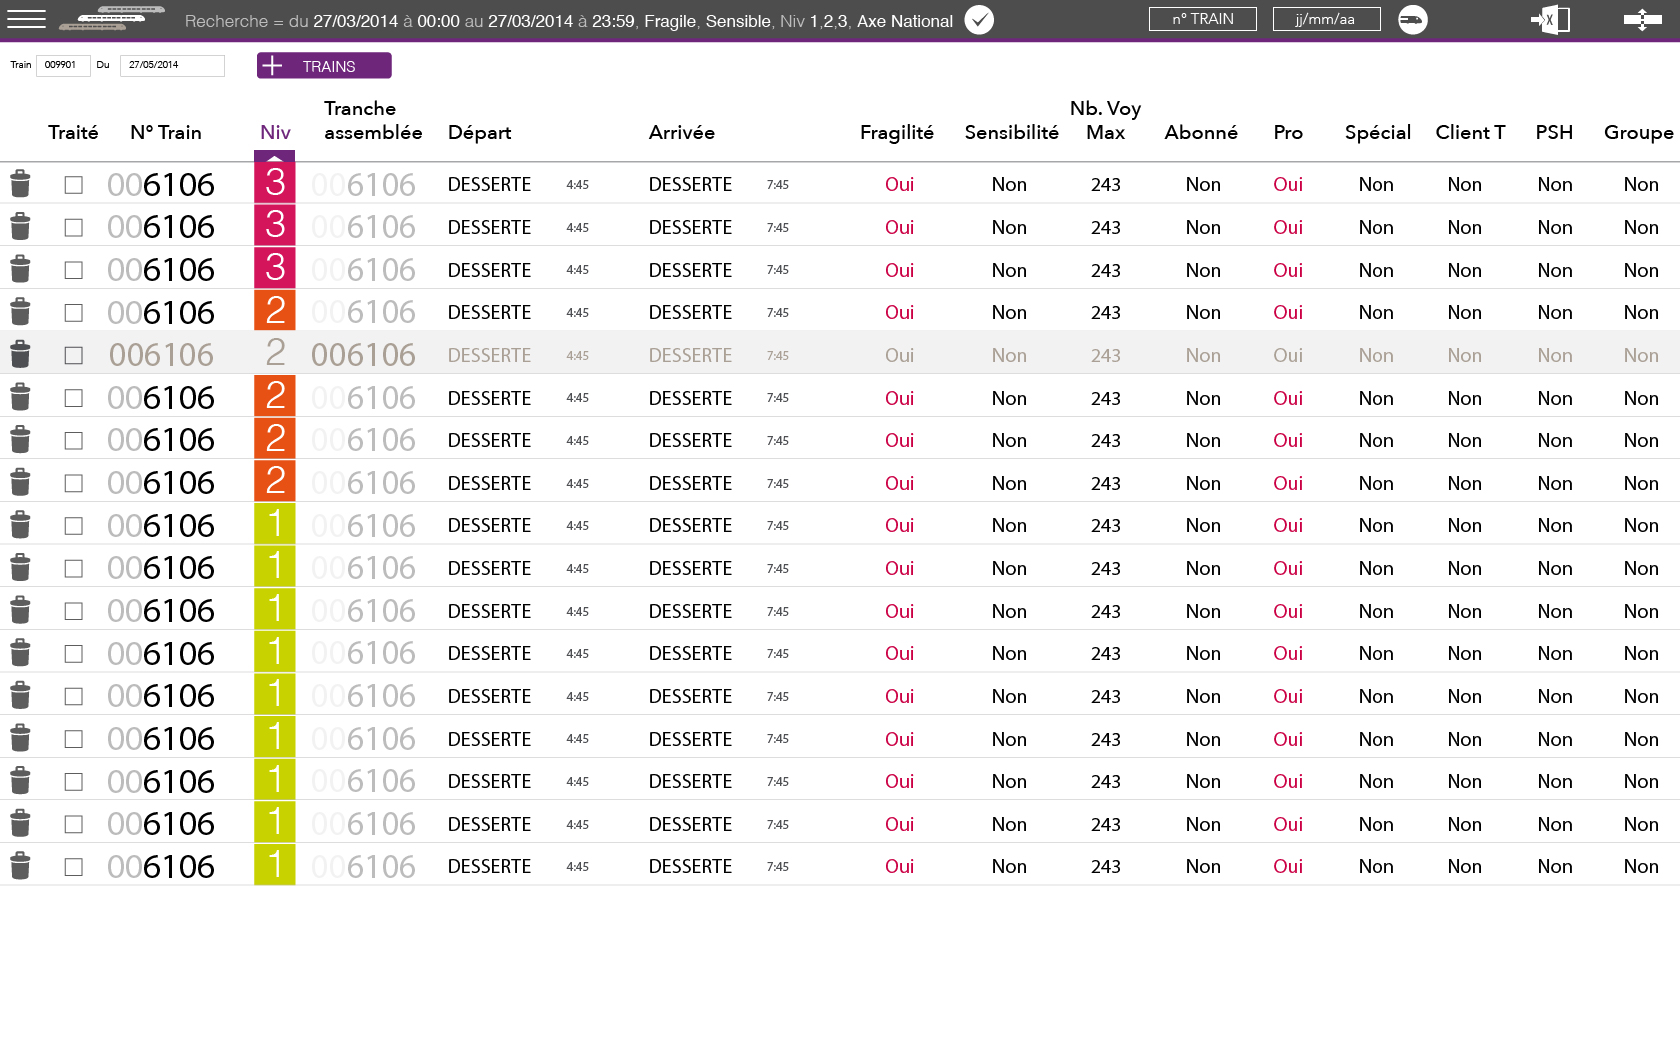Sort by the Traité column header
The image size is (1680, 1050).
click(x=73, y=132)
